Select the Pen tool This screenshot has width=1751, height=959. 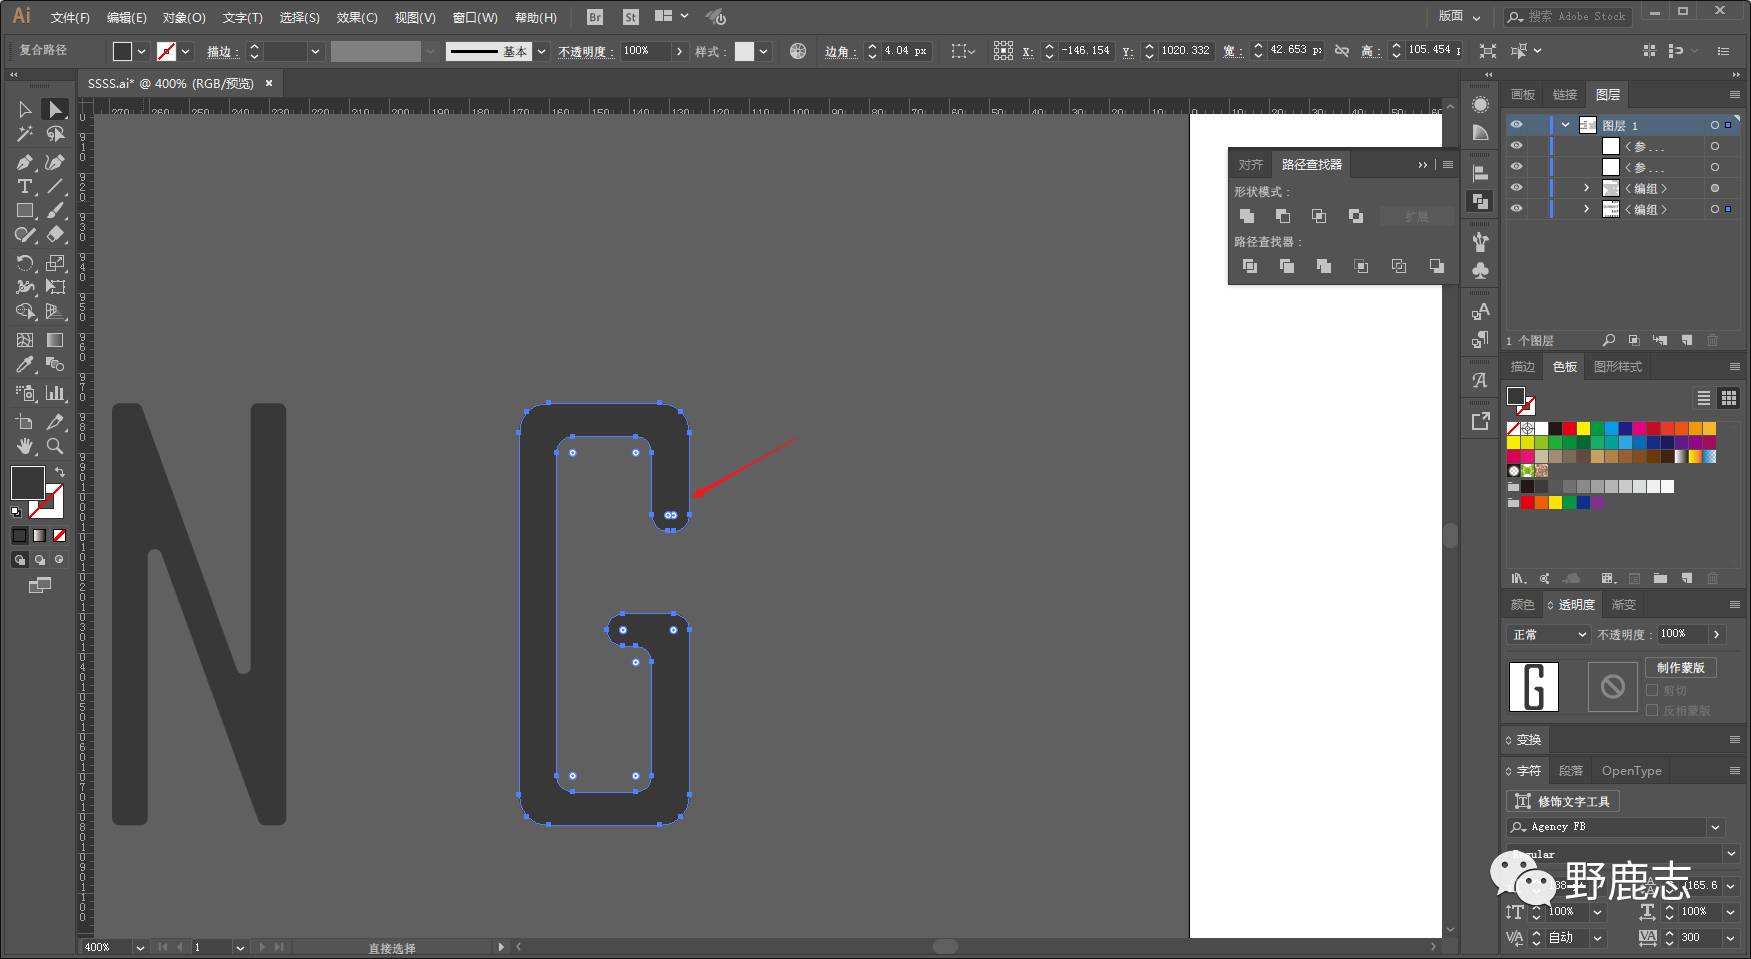coord(25,162)
